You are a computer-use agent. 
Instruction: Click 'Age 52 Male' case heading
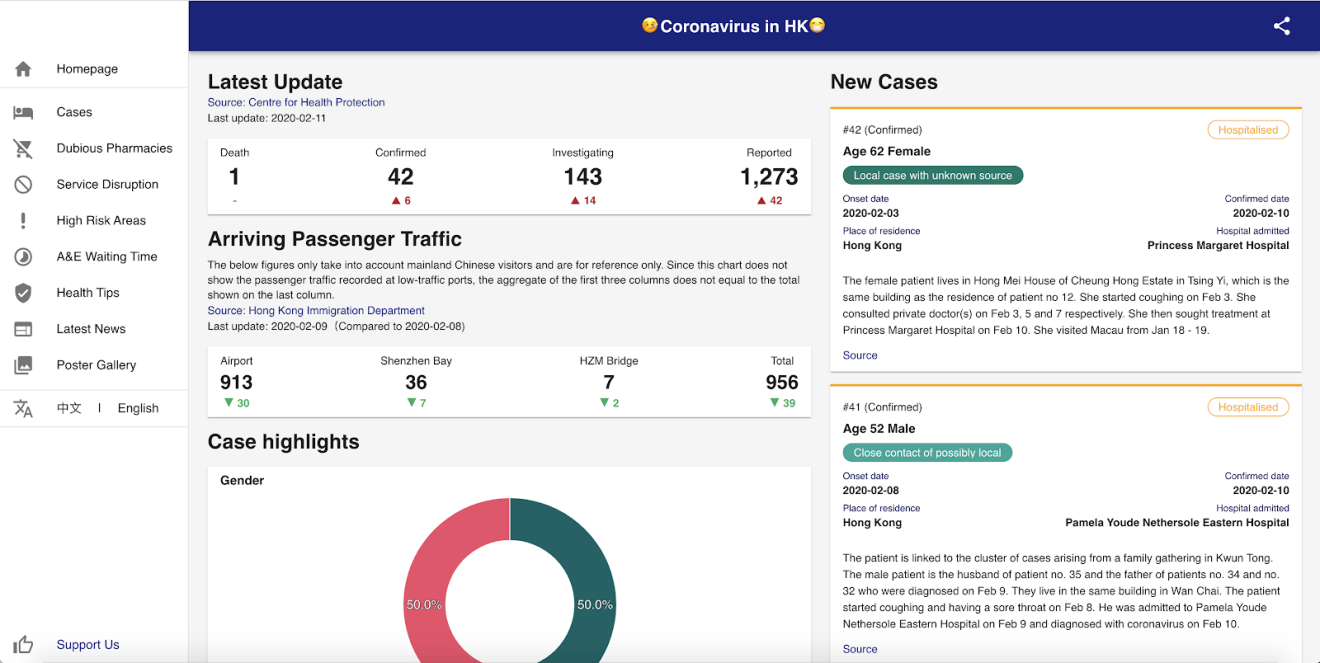pos(879,429)
